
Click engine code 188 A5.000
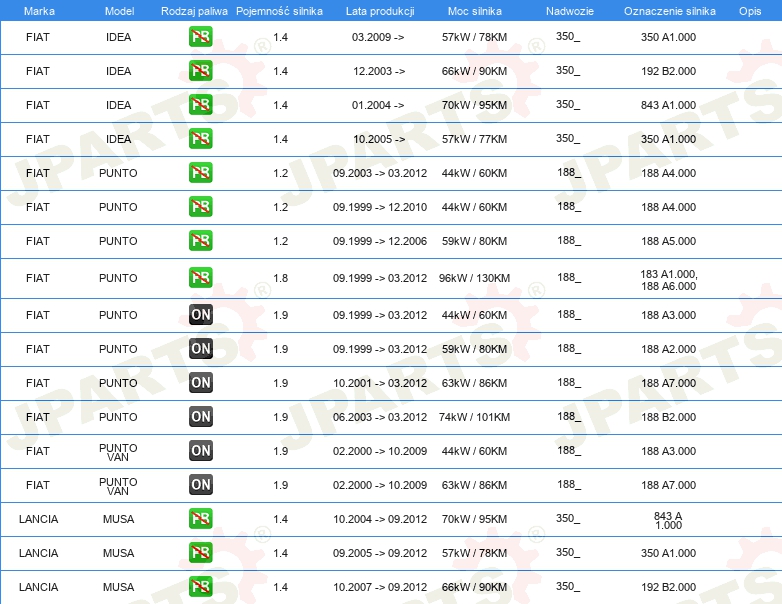coord(668,241)
